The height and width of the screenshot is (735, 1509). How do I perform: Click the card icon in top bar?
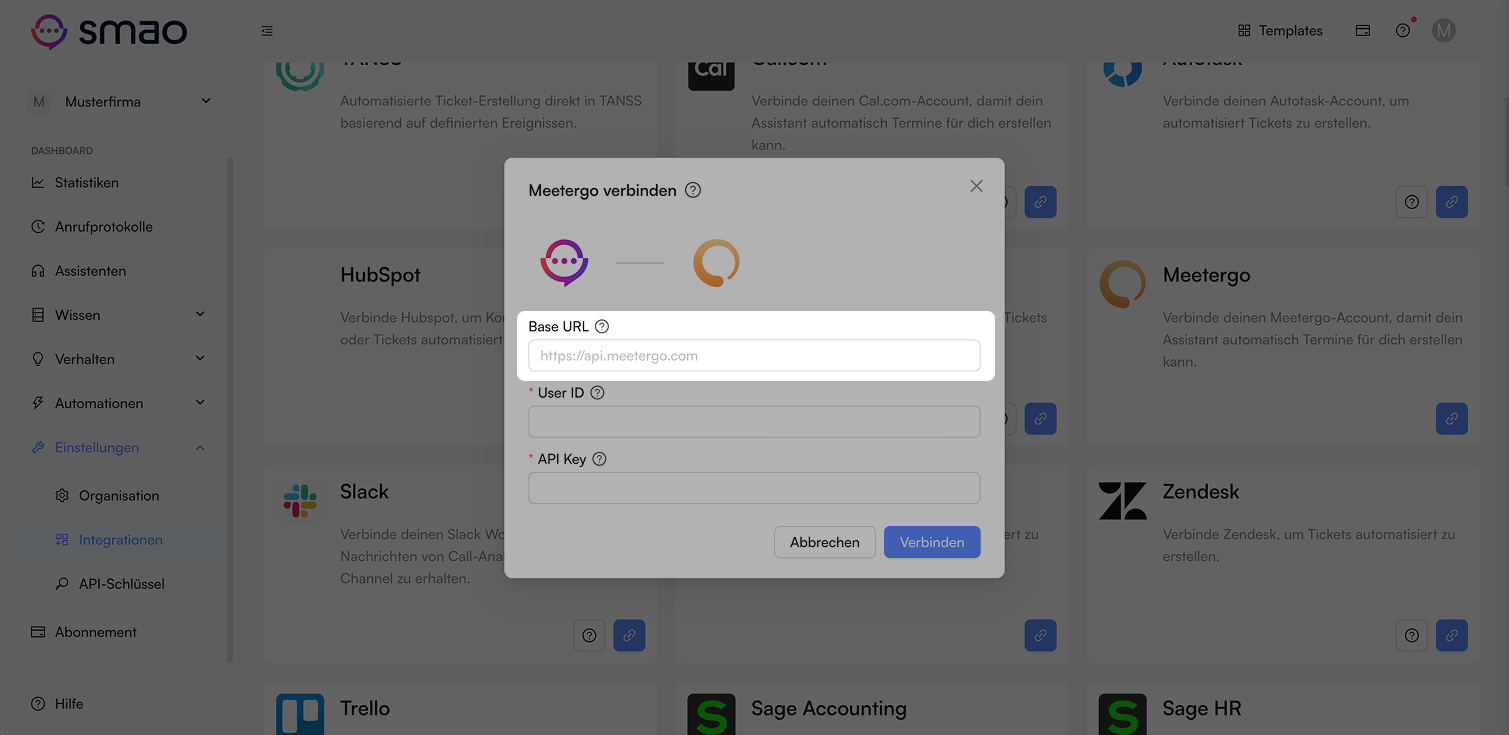coord(1363,31)
